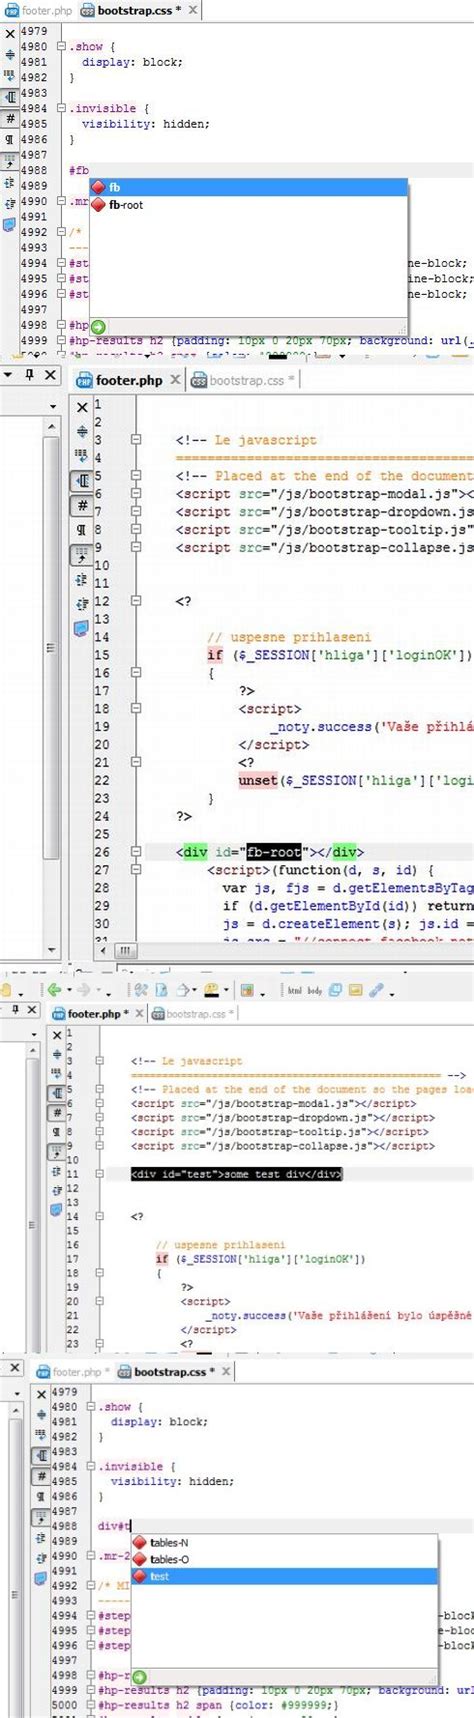Click the X sidebar icon in fb-root editor window
Viewport: 474px width, 1718px height.
[82, 407]
